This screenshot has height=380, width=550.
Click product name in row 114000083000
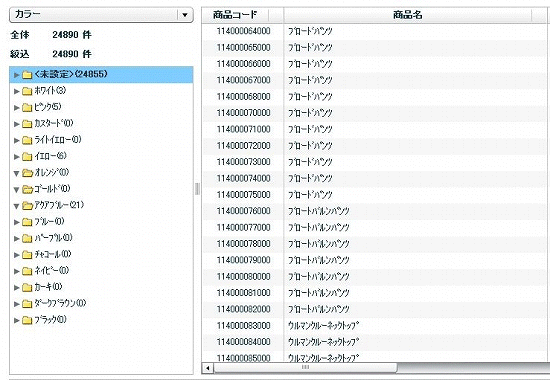pos(323,326)
